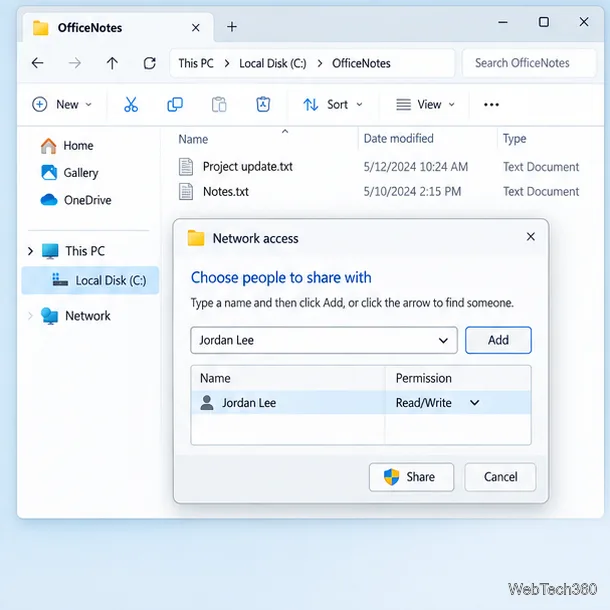This screenshot has height=610, width=610.
Task: Open the New dropdown menu
Action: pos(62,104)
